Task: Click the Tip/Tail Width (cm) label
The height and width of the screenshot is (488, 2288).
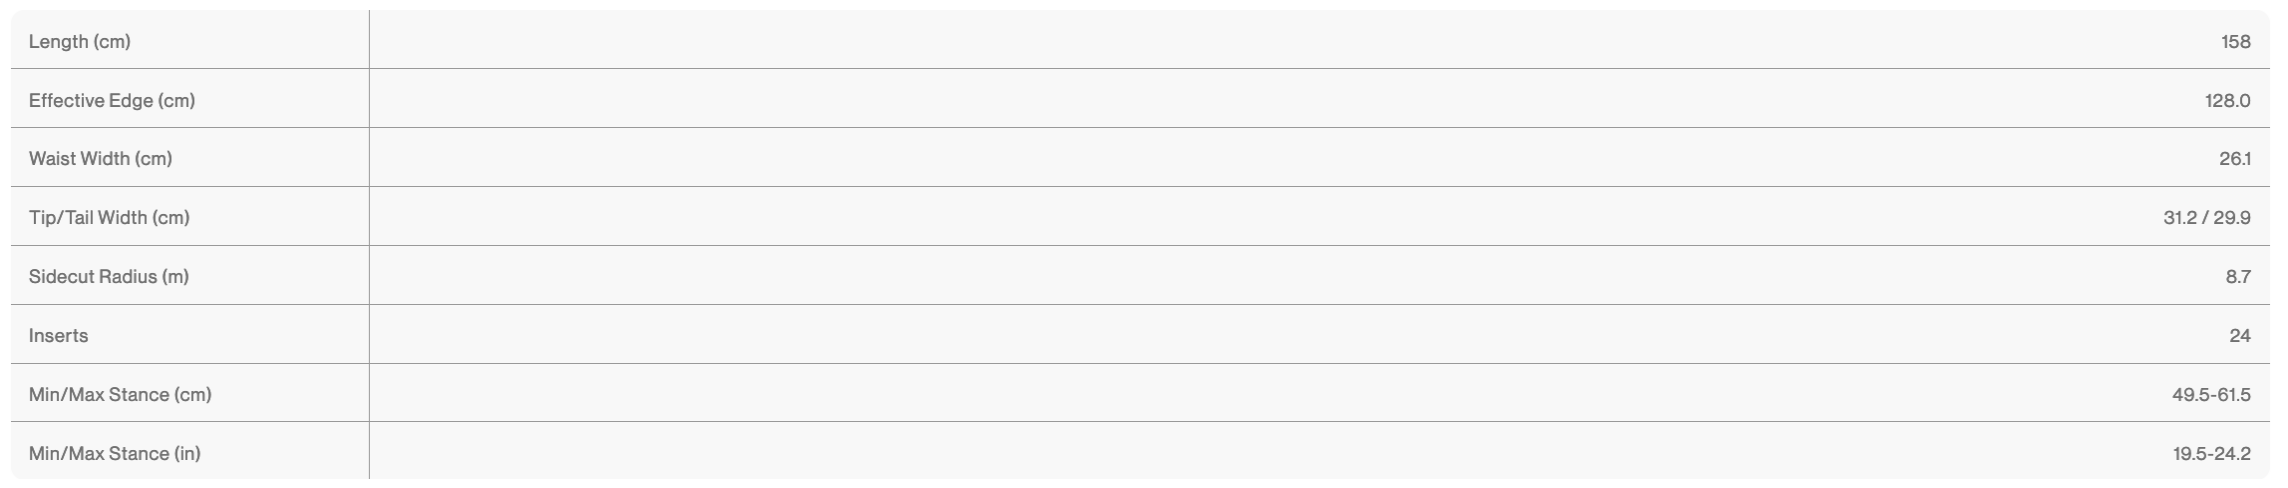Action: click(x=109, y=218)
